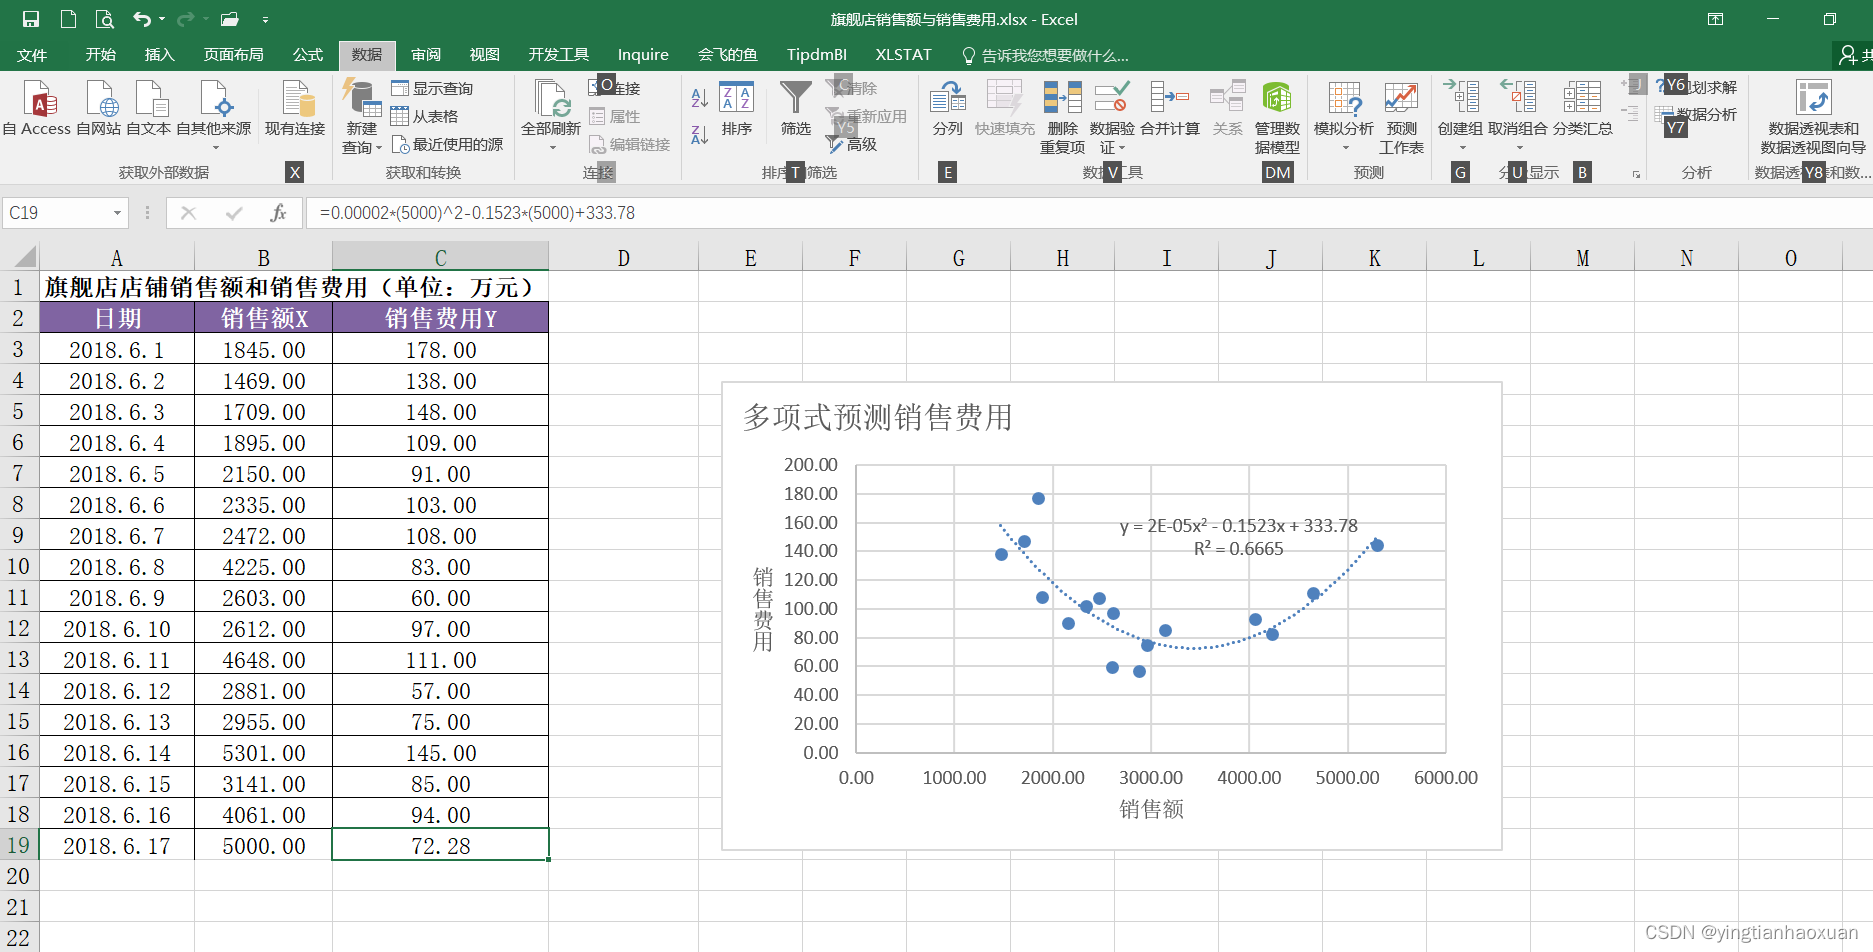Toggle the 显示查询 query pane
This screenshot has height=952, width=1873.
pos(419,88)
